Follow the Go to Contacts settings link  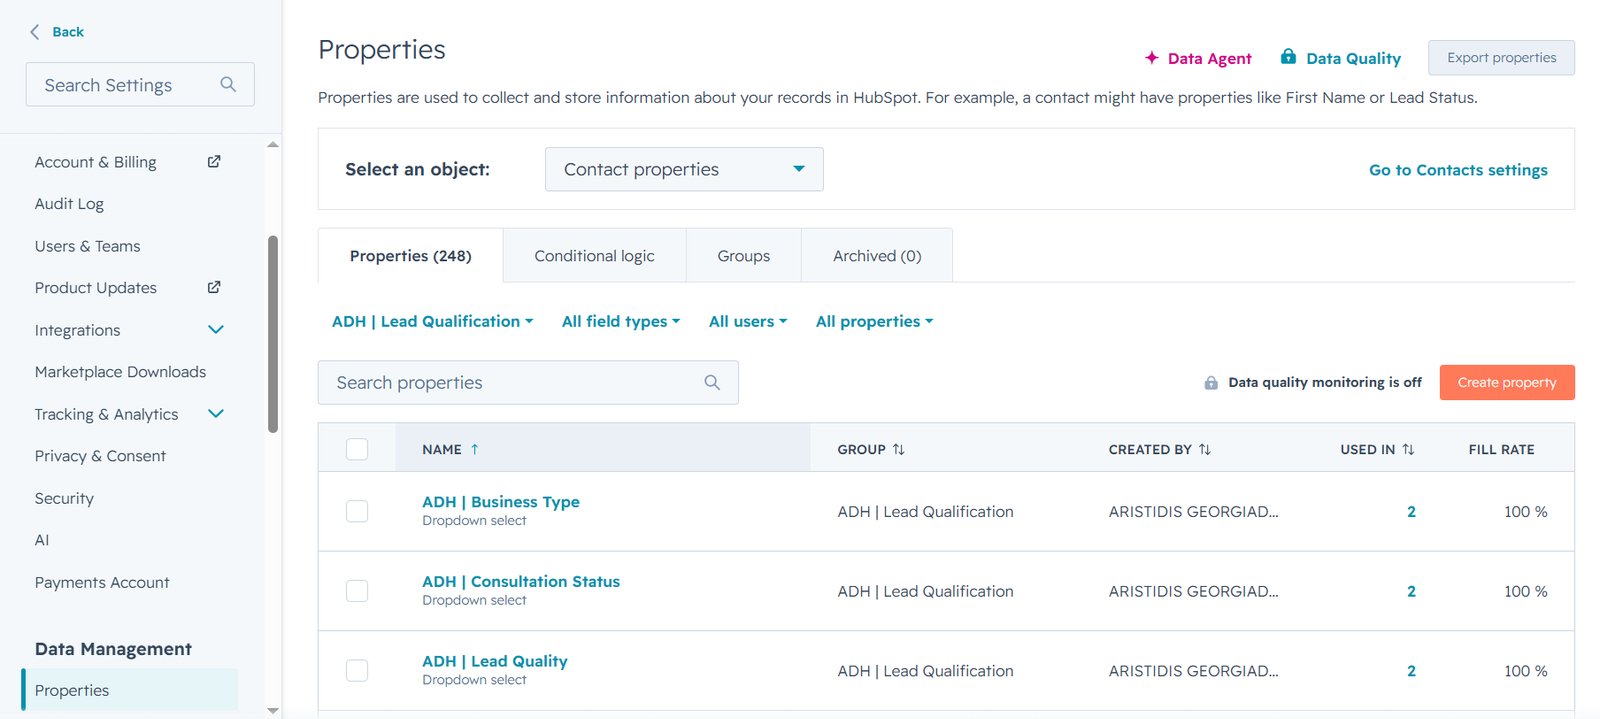coord(1458,170)
